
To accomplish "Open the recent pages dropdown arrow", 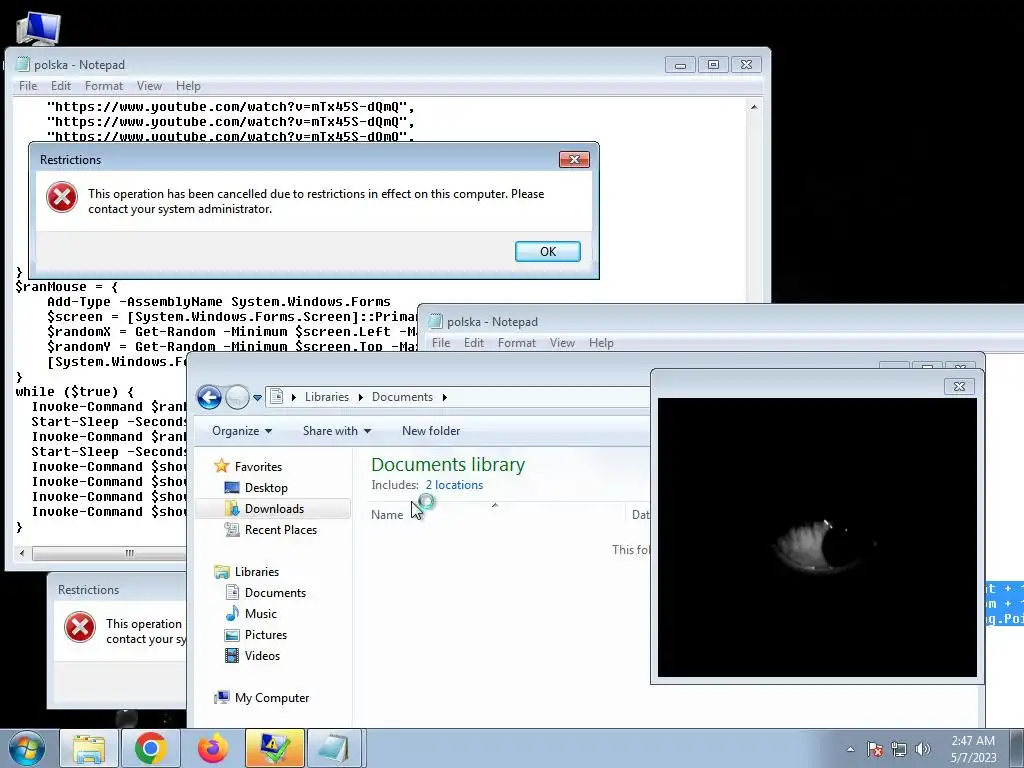I will [x=257, y=397].
